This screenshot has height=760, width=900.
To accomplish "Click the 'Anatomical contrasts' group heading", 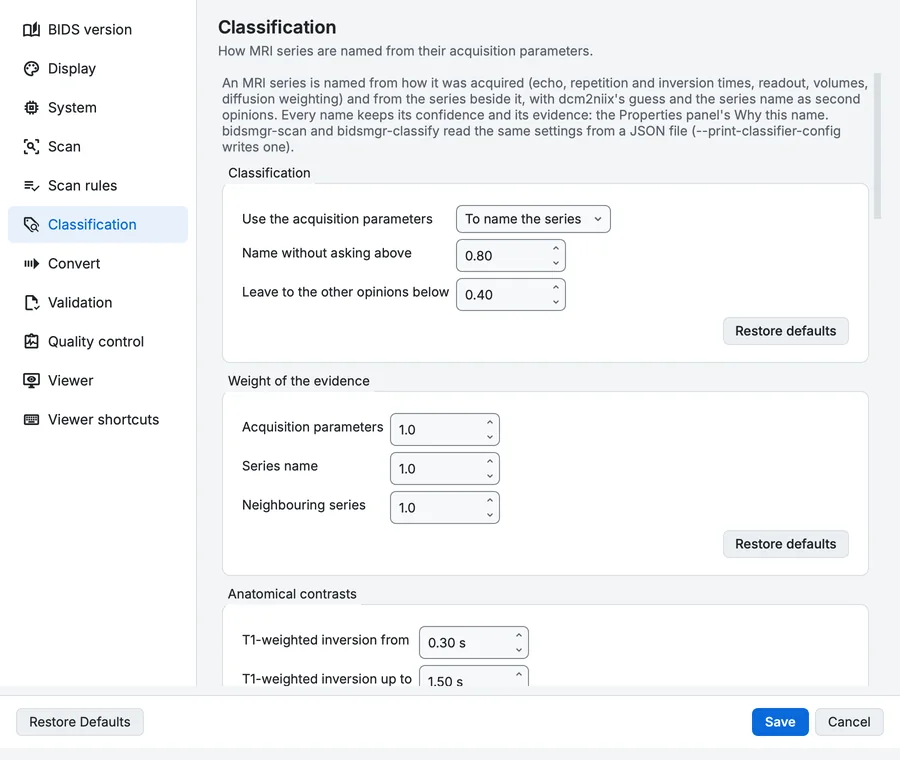I will point(292,594).
